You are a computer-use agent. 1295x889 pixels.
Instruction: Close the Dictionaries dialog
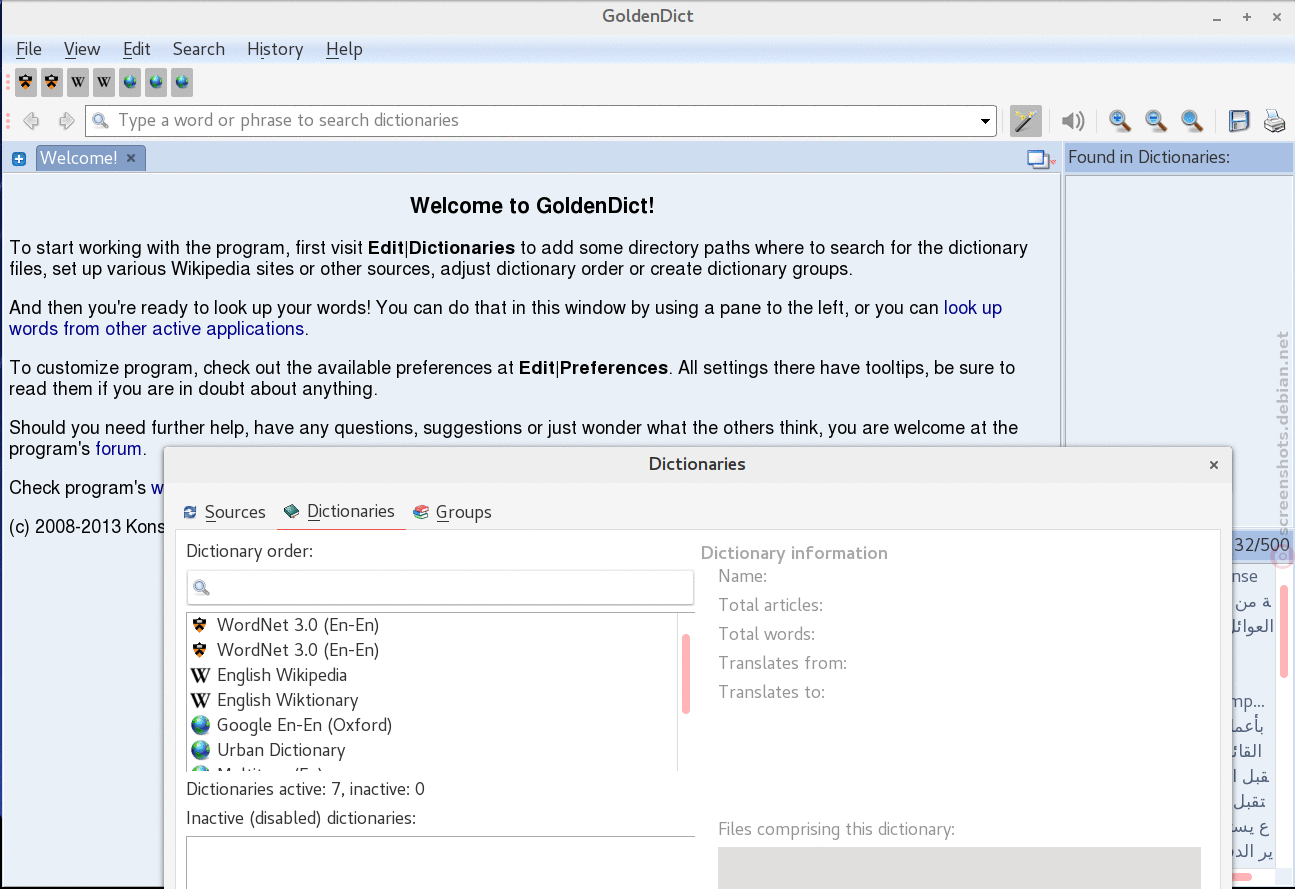pyautogui.click(x=1214, y=465)
